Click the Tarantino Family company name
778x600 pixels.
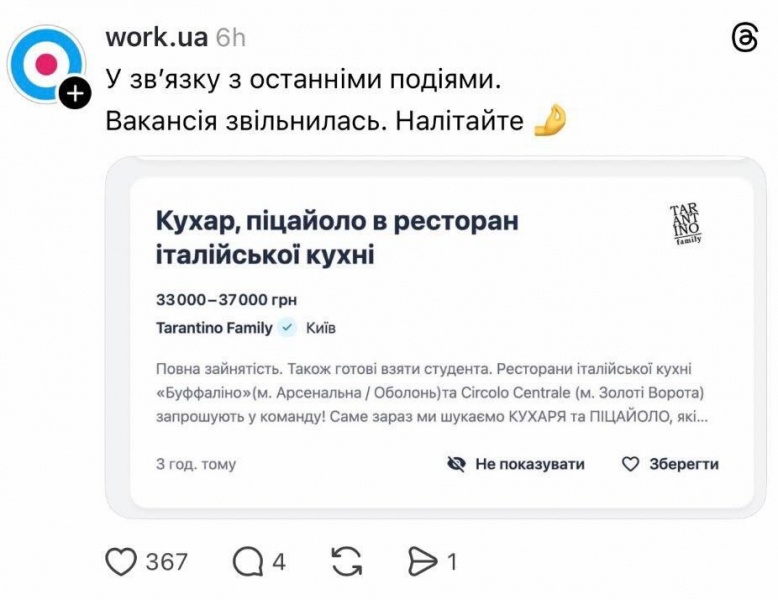coord(214,328)
